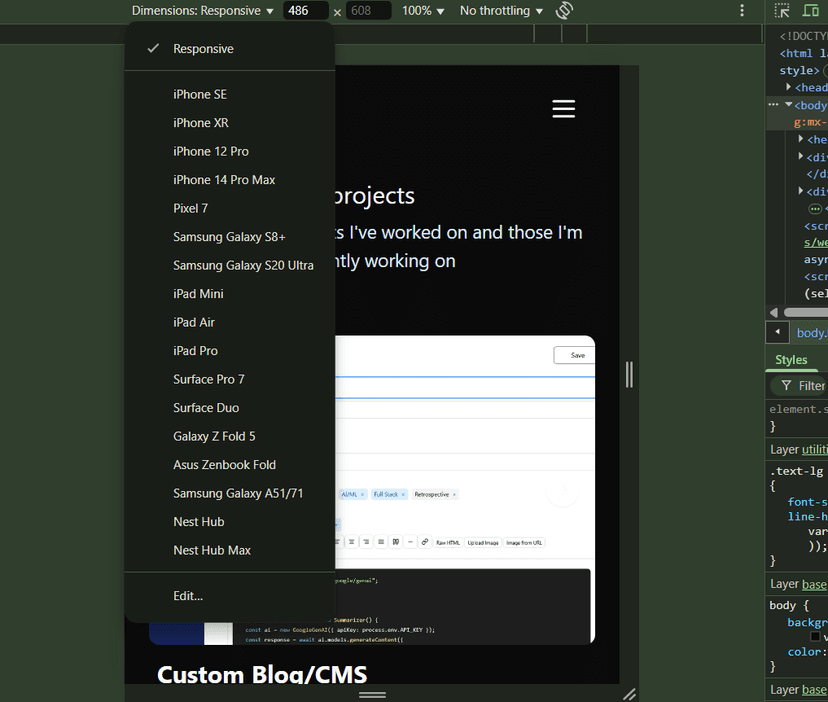Image resolution: width=828 pixels, height=702 pixels.
Task: Click the breadcrumb left scroll arrow
Action: [x=777, y=332]
